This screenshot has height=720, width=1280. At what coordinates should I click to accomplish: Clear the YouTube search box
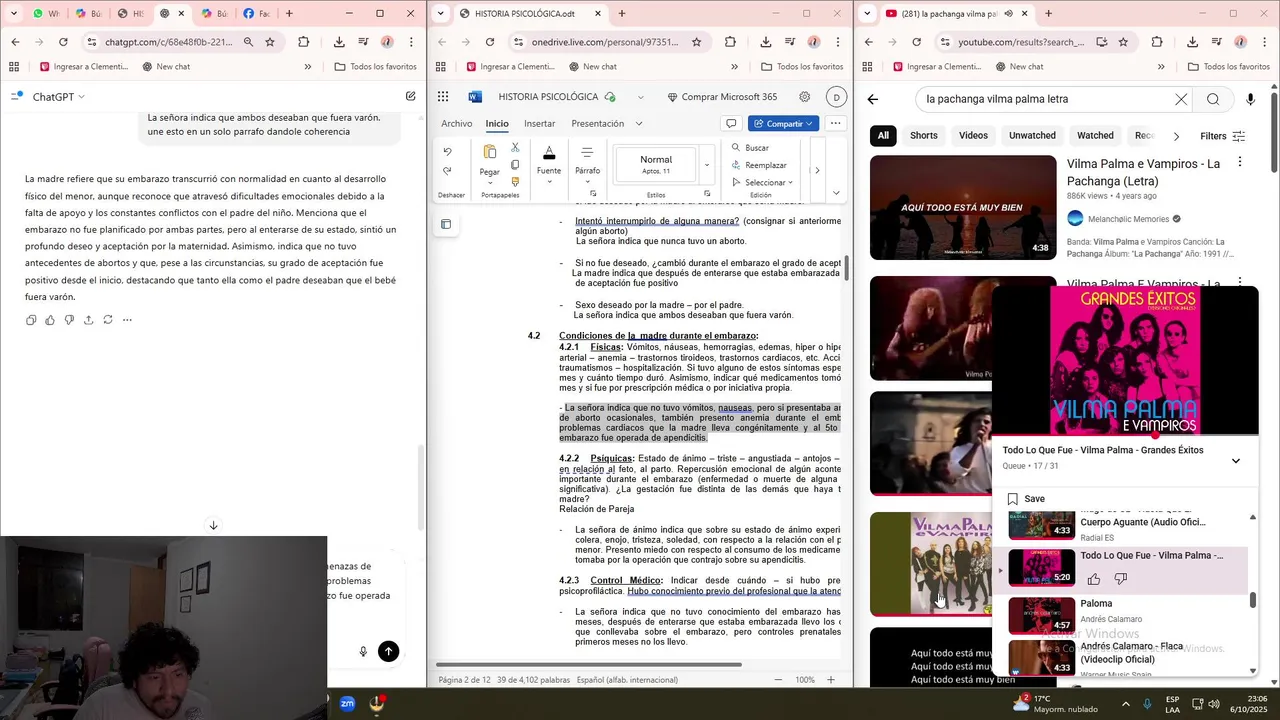1181,99
